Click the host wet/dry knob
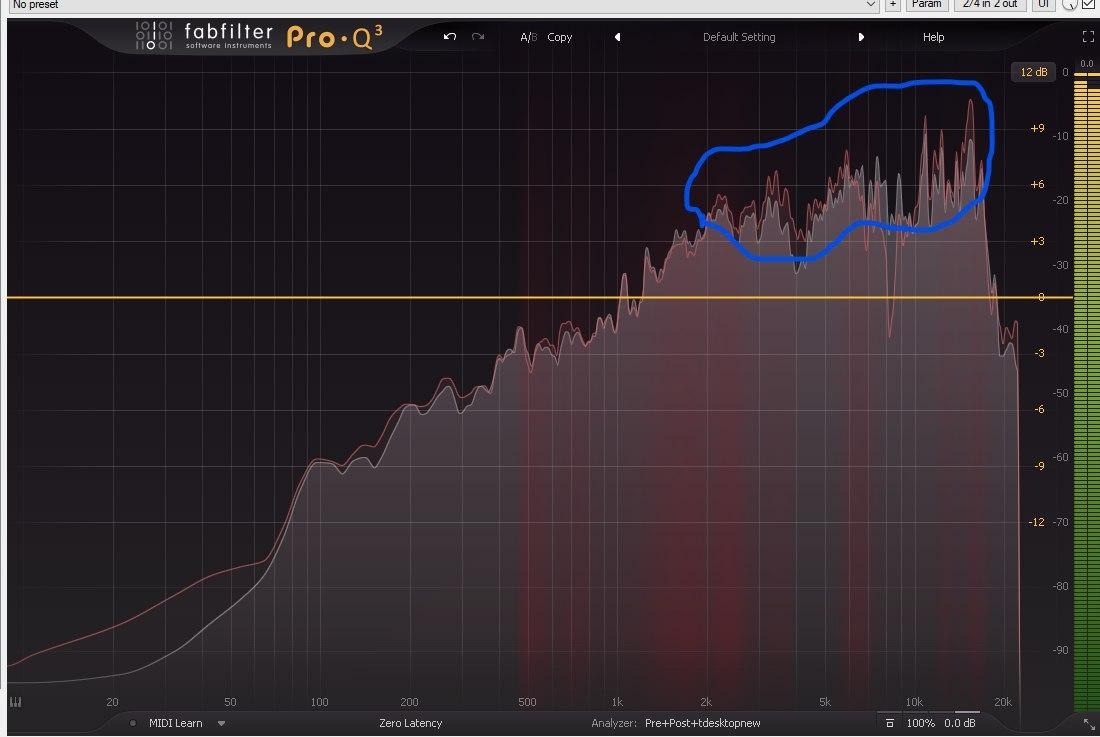Screen dimensions: 1100x737 coord(1069,4)
